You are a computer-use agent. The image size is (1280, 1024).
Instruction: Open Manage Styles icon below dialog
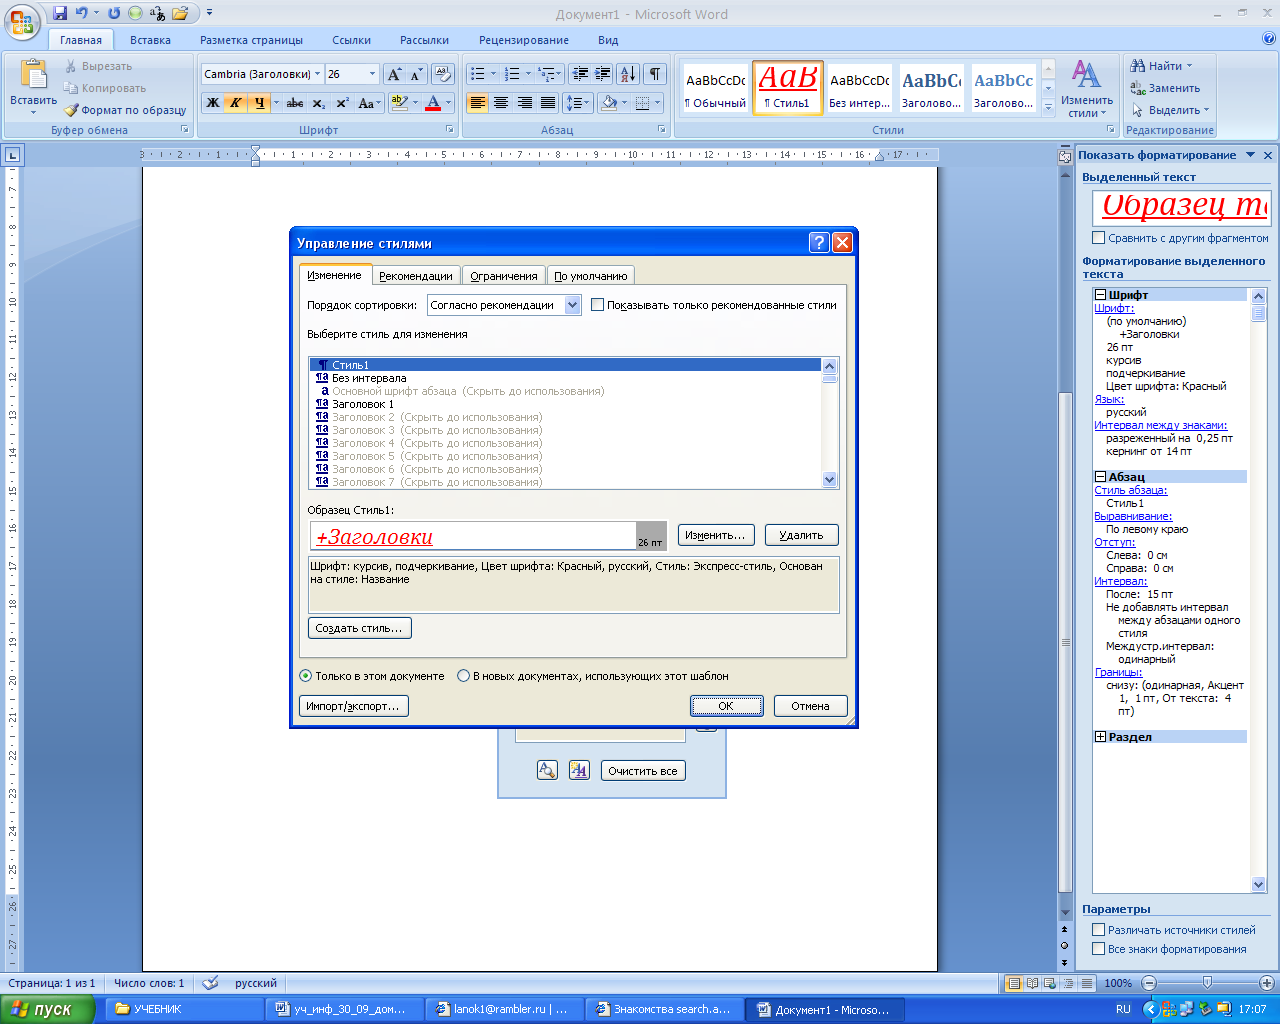pos(579,770)
